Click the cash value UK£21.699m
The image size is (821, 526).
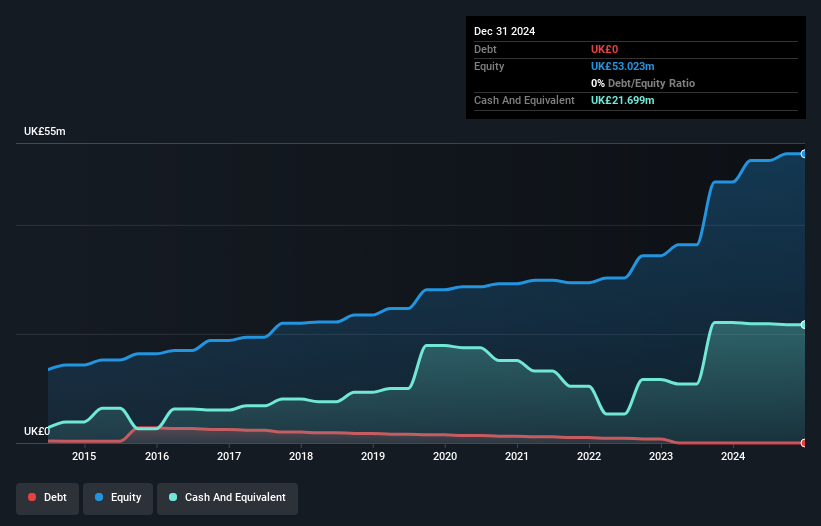(623, 100)
